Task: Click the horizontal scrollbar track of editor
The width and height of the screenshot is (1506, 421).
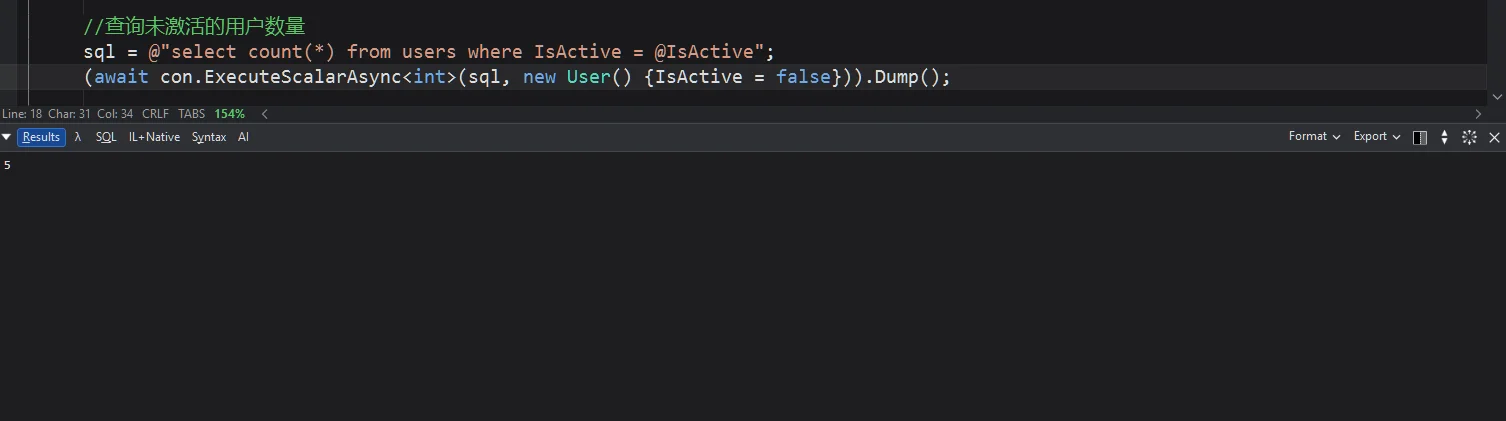Action: [870, 114]
